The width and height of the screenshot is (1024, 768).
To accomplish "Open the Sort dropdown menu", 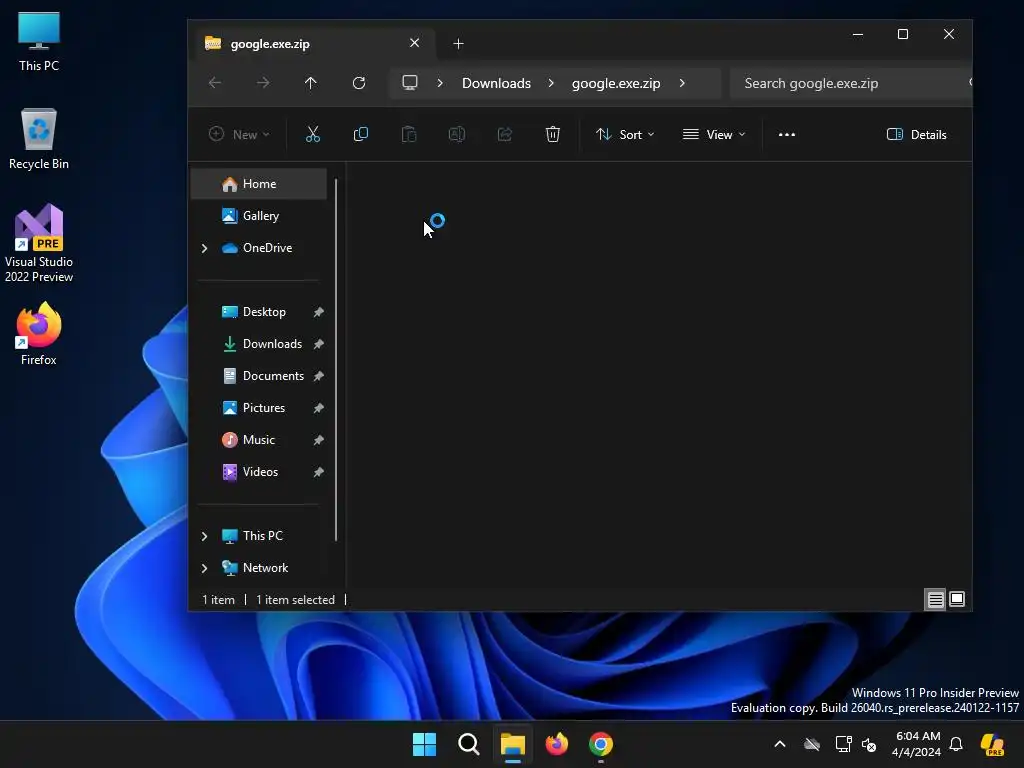I will pos(625,135).
